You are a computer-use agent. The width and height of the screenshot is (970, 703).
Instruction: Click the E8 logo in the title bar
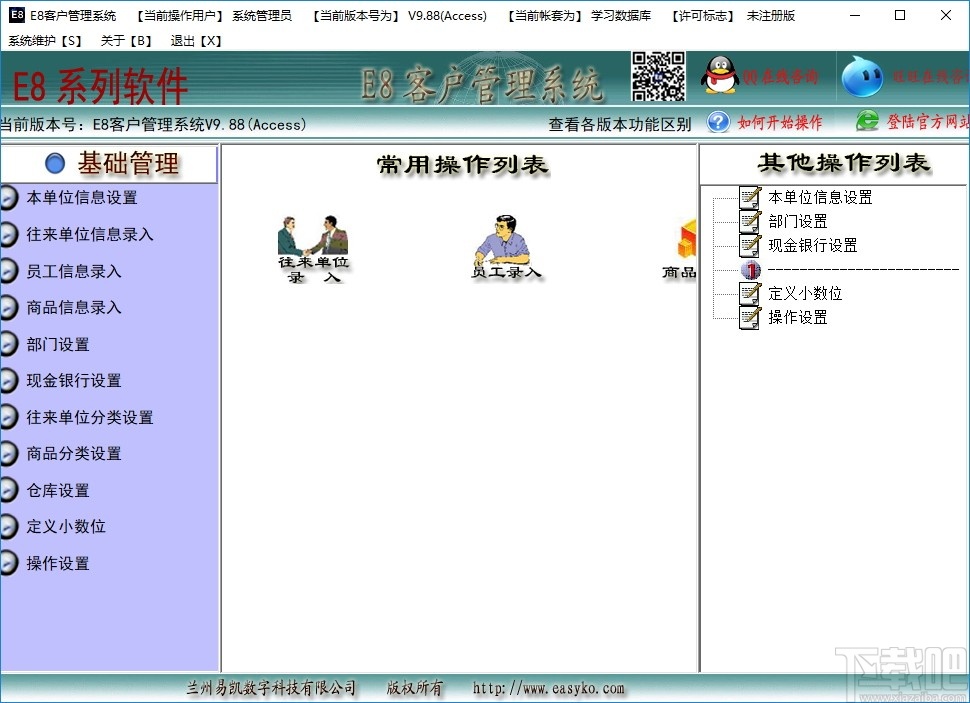(14, 15)
